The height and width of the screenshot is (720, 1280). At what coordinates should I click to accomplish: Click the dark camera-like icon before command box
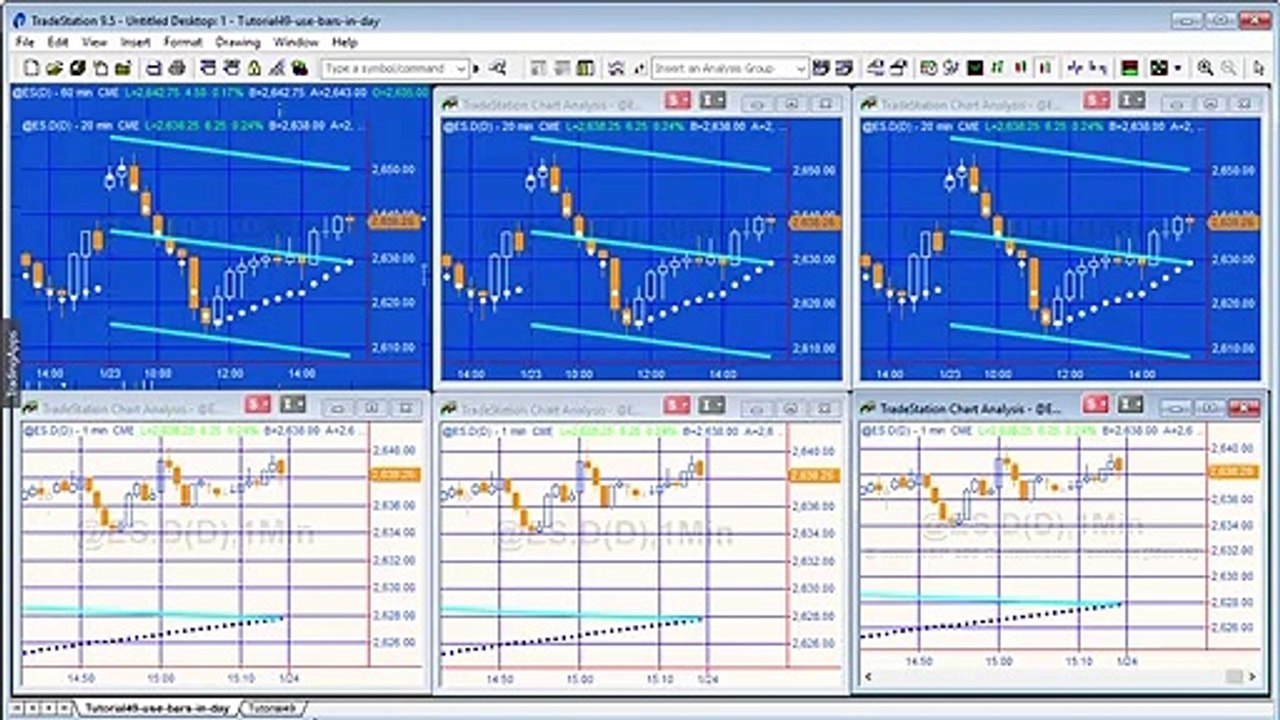(x=299, y=68)
